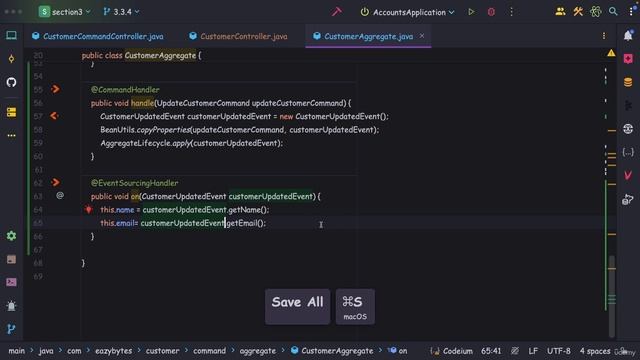Screen dimensions: 640x360
Task: Click the CustomerAggregate breadcrumb
Action: click(x=332, y=351)
